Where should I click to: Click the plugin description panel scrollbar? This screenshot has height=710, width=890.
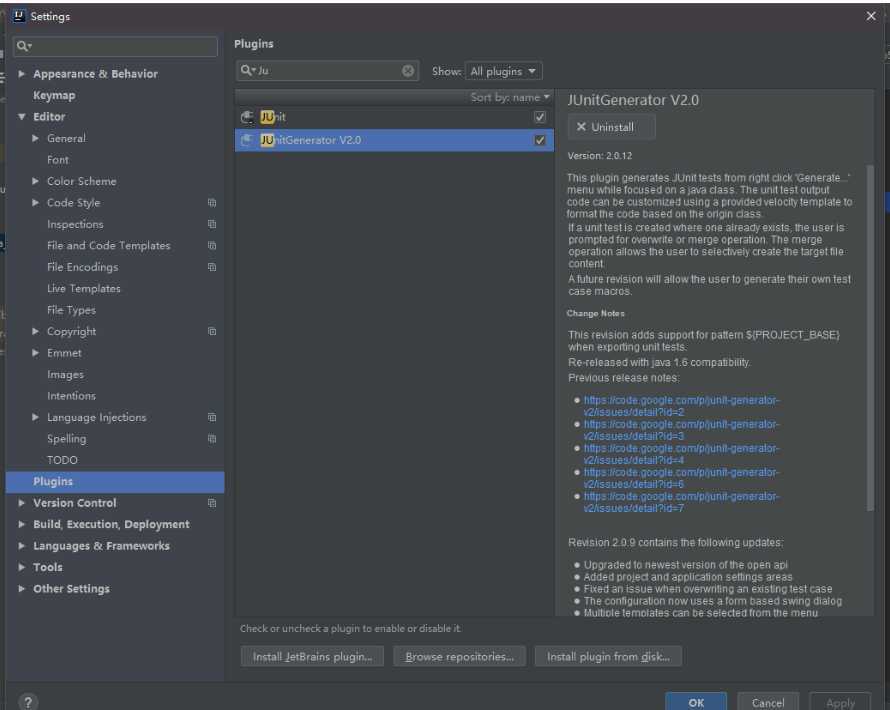click(870, 338)
